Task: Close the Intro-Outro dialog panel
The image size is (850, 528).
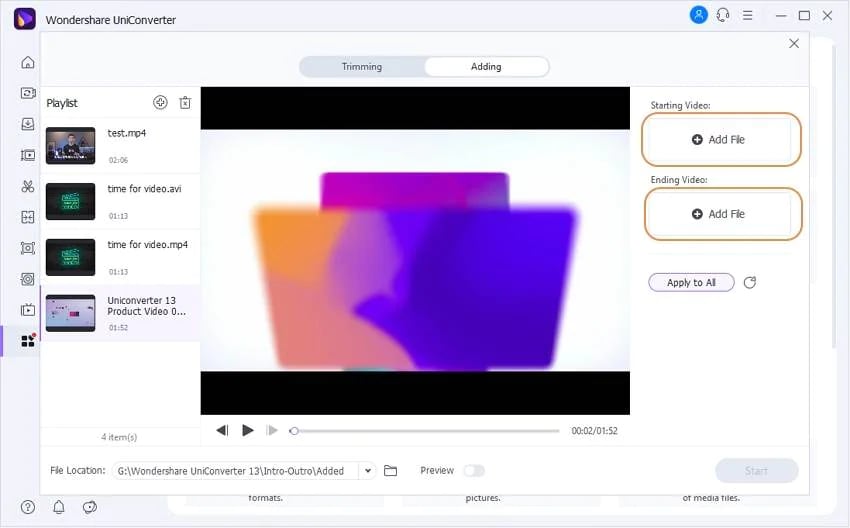Action: click(794, 43)
